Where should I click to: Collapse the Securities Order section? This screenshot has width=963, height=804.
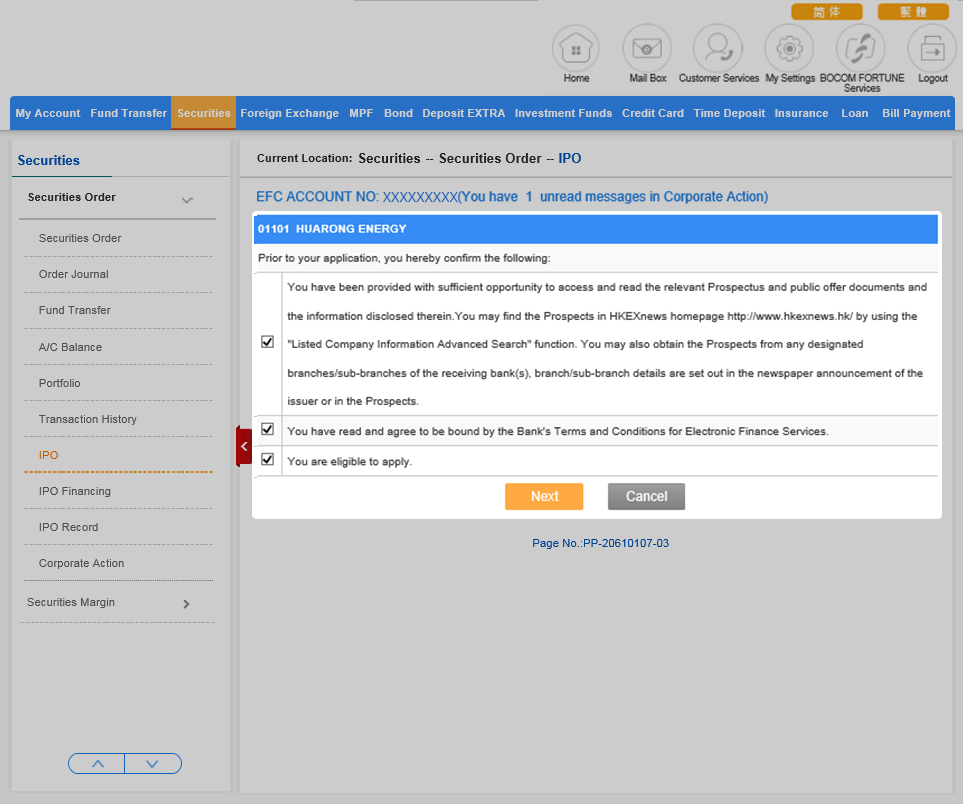(x=187, y=200)
